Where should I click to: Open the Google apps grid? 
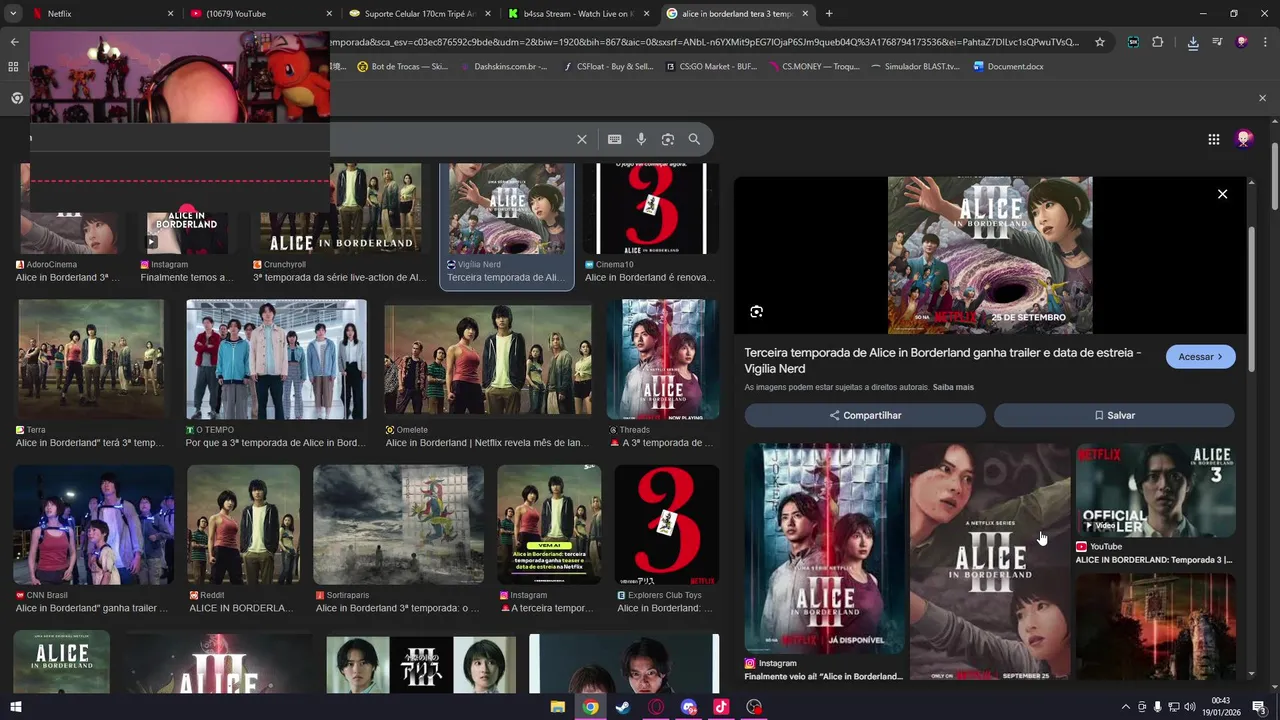1213,140
